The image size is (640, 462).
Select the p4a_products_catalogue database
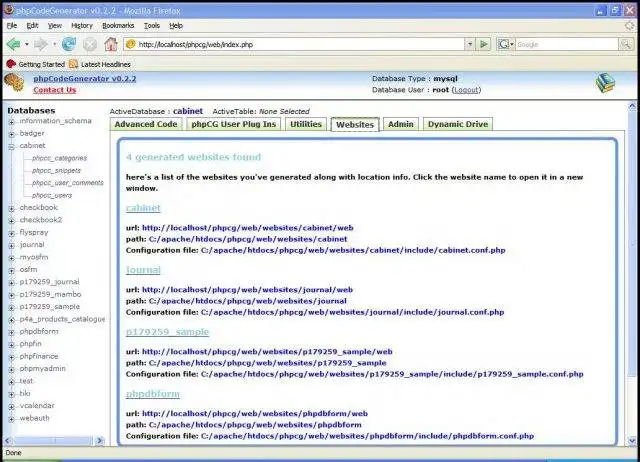[62, 319]
